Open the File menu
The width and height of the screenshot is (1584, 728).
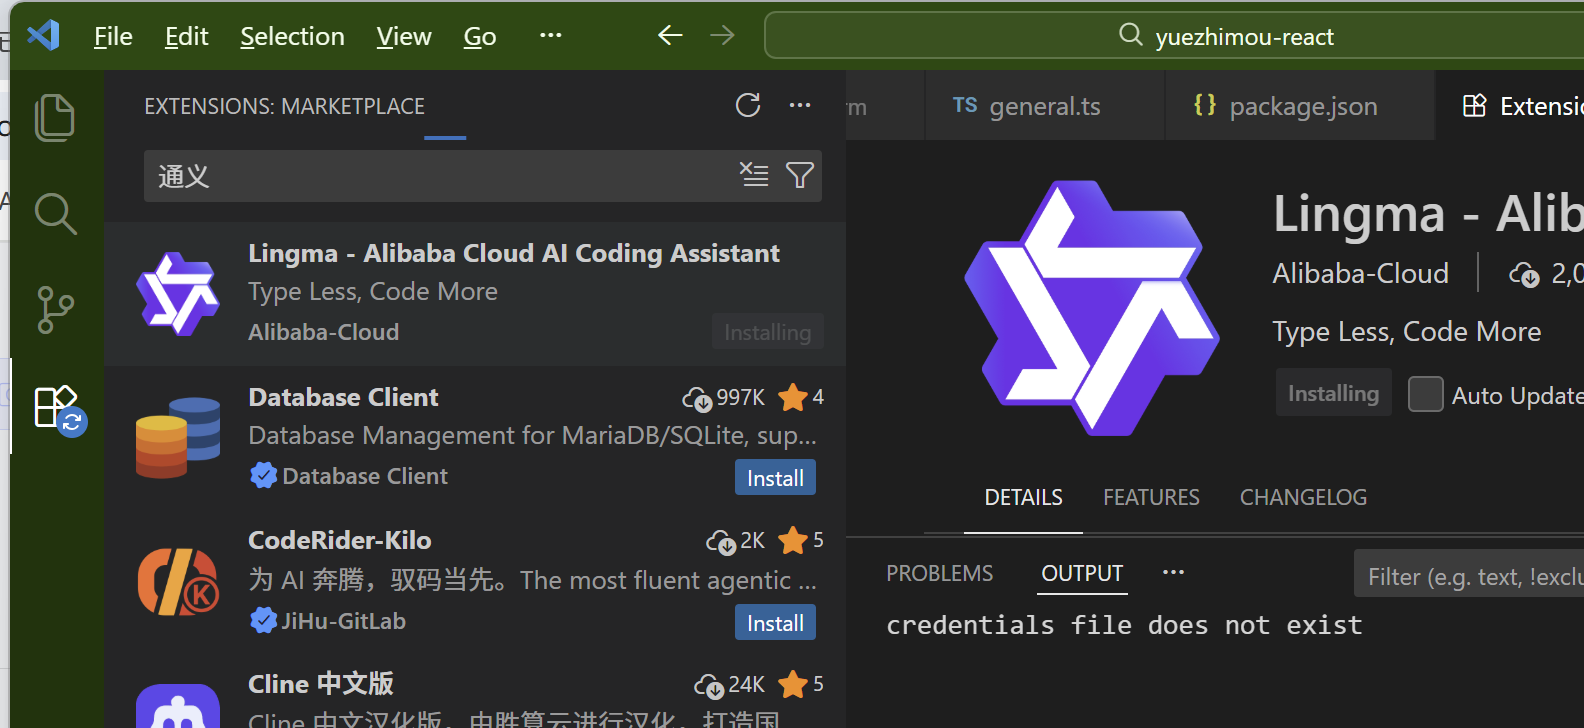[x=113, y=37]
